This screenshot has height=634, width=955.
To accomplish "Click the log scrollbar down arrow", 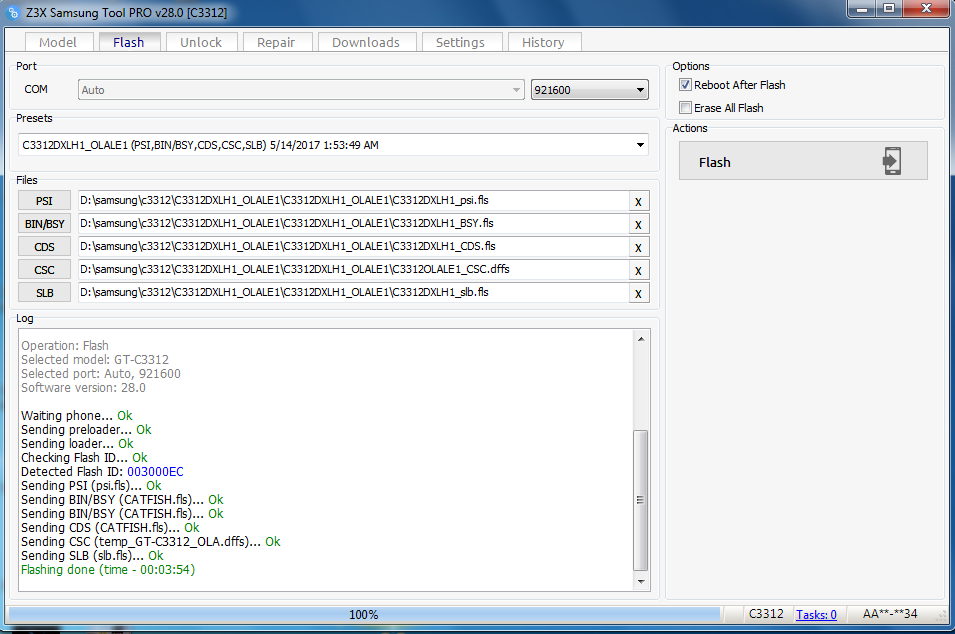I will (641, 582).
